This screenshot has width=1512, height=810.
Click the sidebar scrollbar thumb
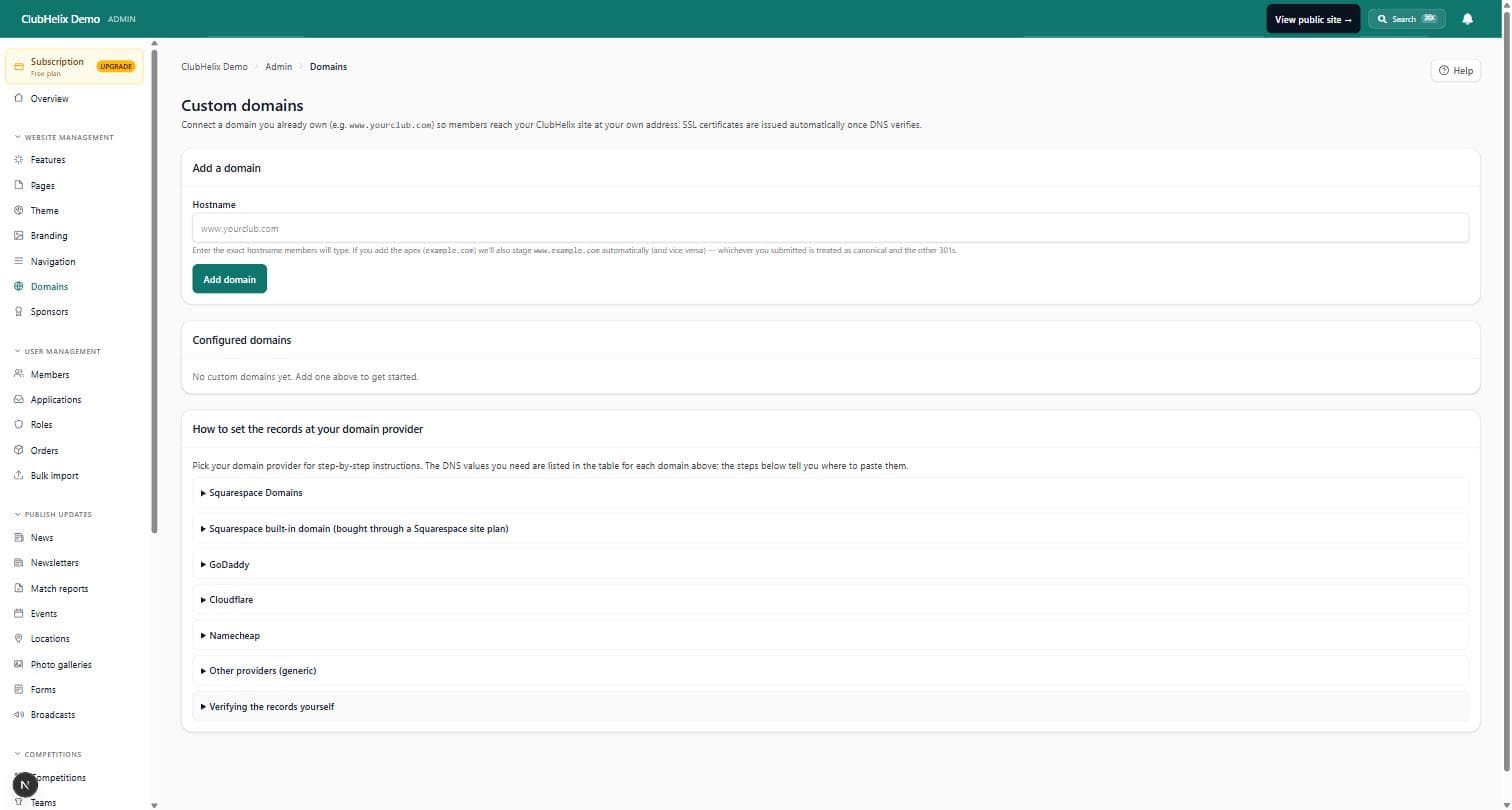pos(154,290)
